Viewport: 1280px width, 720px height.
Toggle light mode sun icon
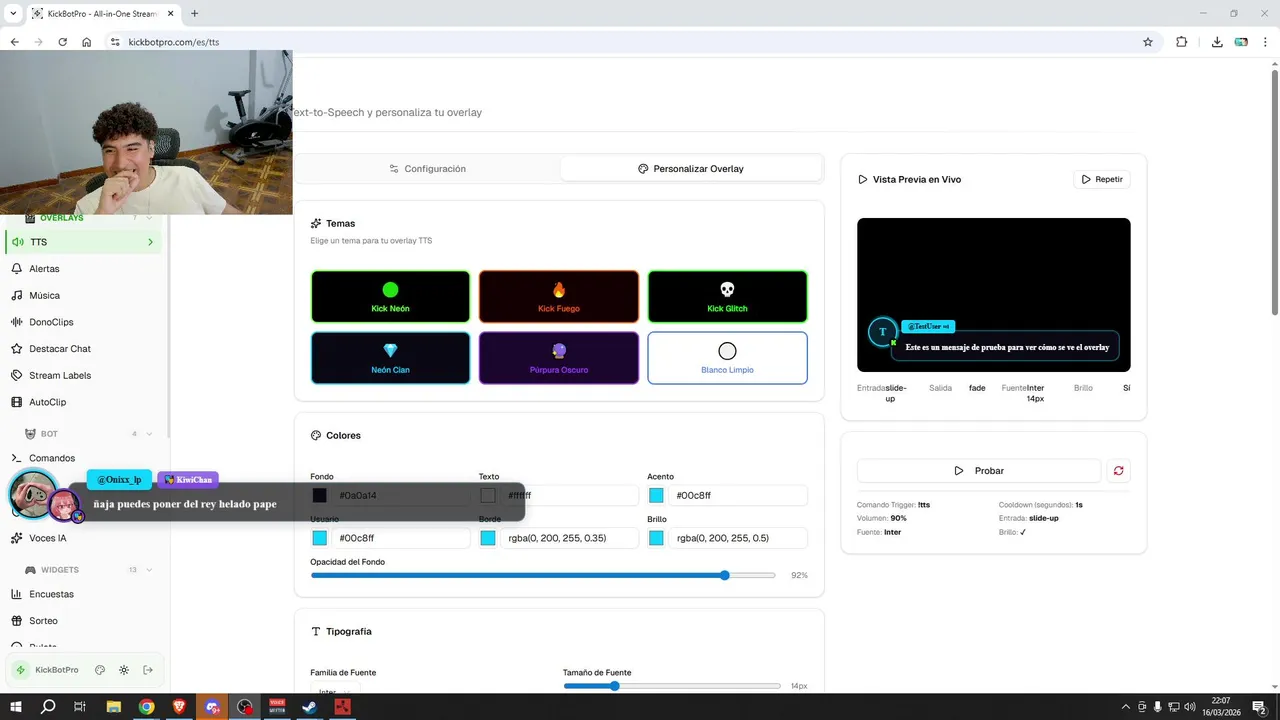(x=124, y=670)
